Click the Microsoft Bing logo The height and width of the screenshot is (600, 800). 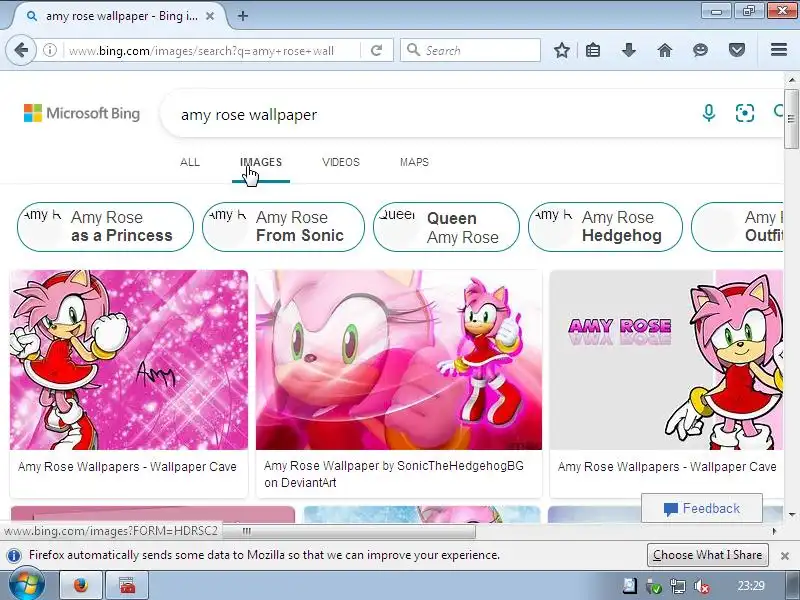[x=82, y=113]
